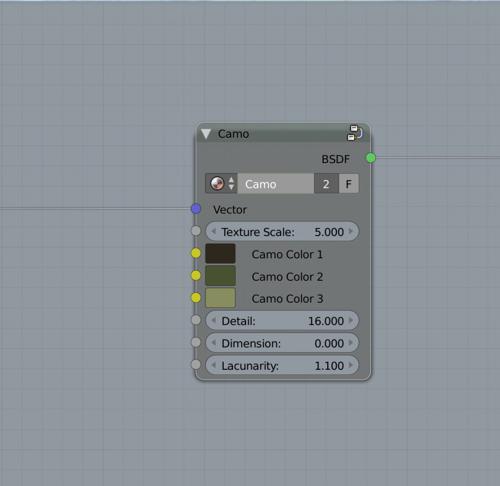Increase Detail value with right arrow
This screenshot has height=486, width=500.
351,320
